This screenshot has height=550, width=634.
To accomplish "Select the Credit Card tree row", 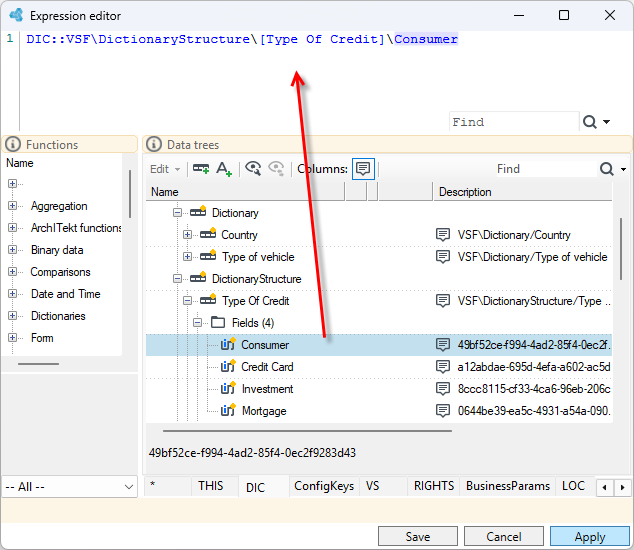I will point(379,367).
